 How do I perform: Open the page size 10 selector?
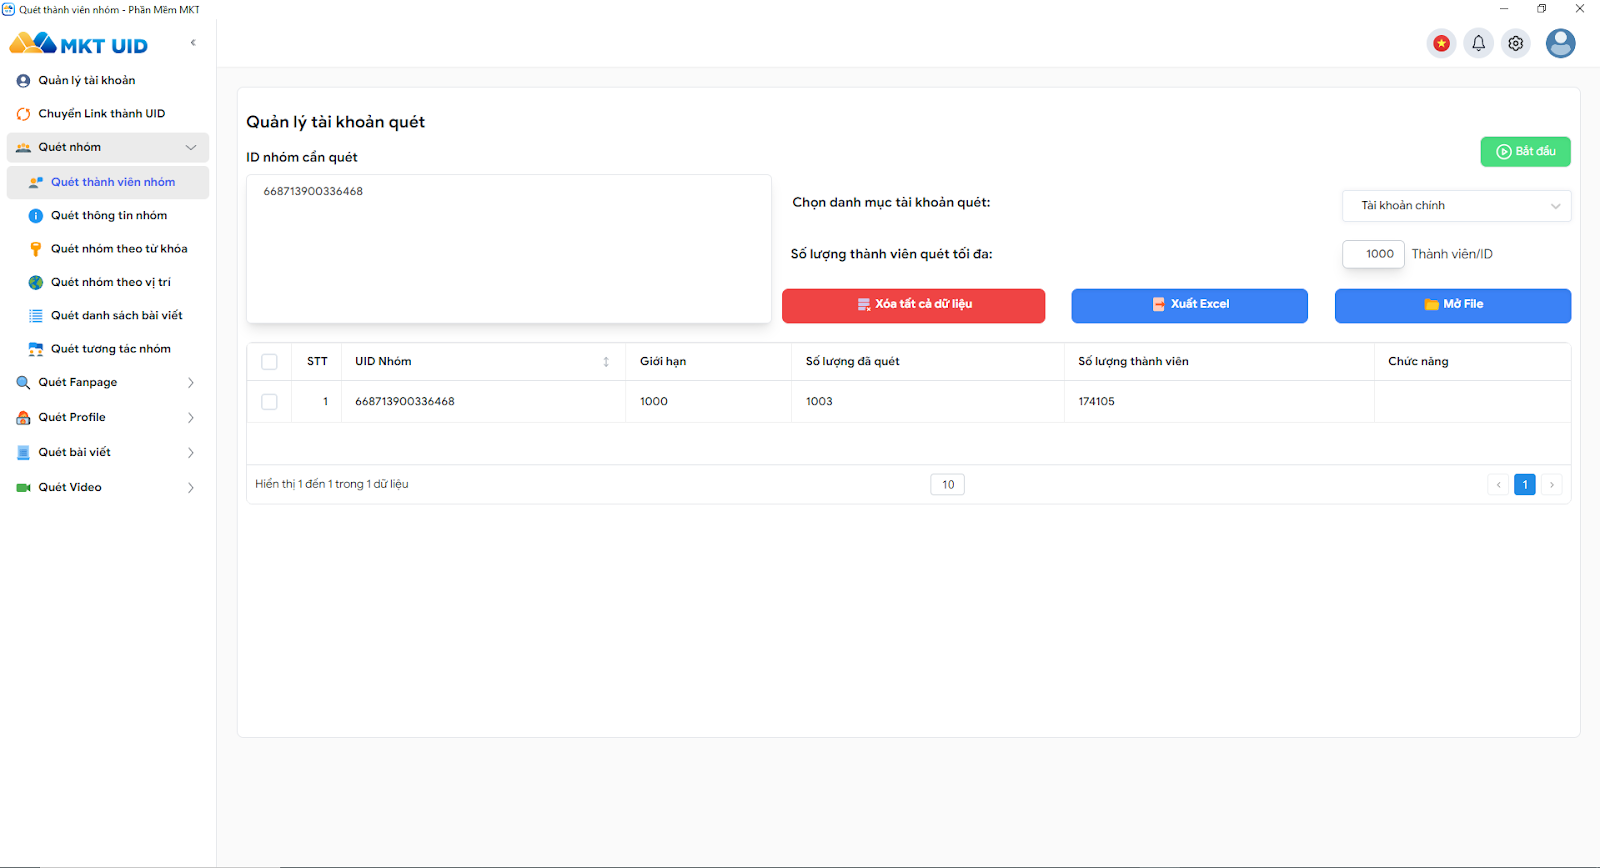[947, 485]
